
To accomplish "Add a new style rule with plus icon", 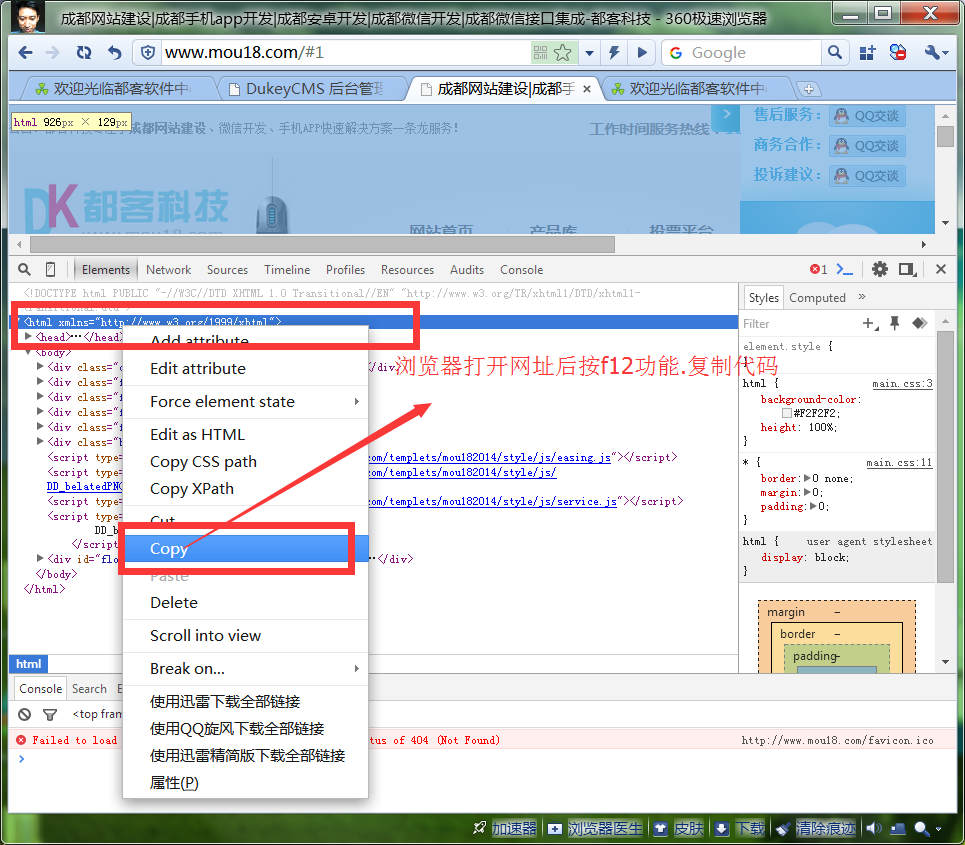I will (870, 324).
